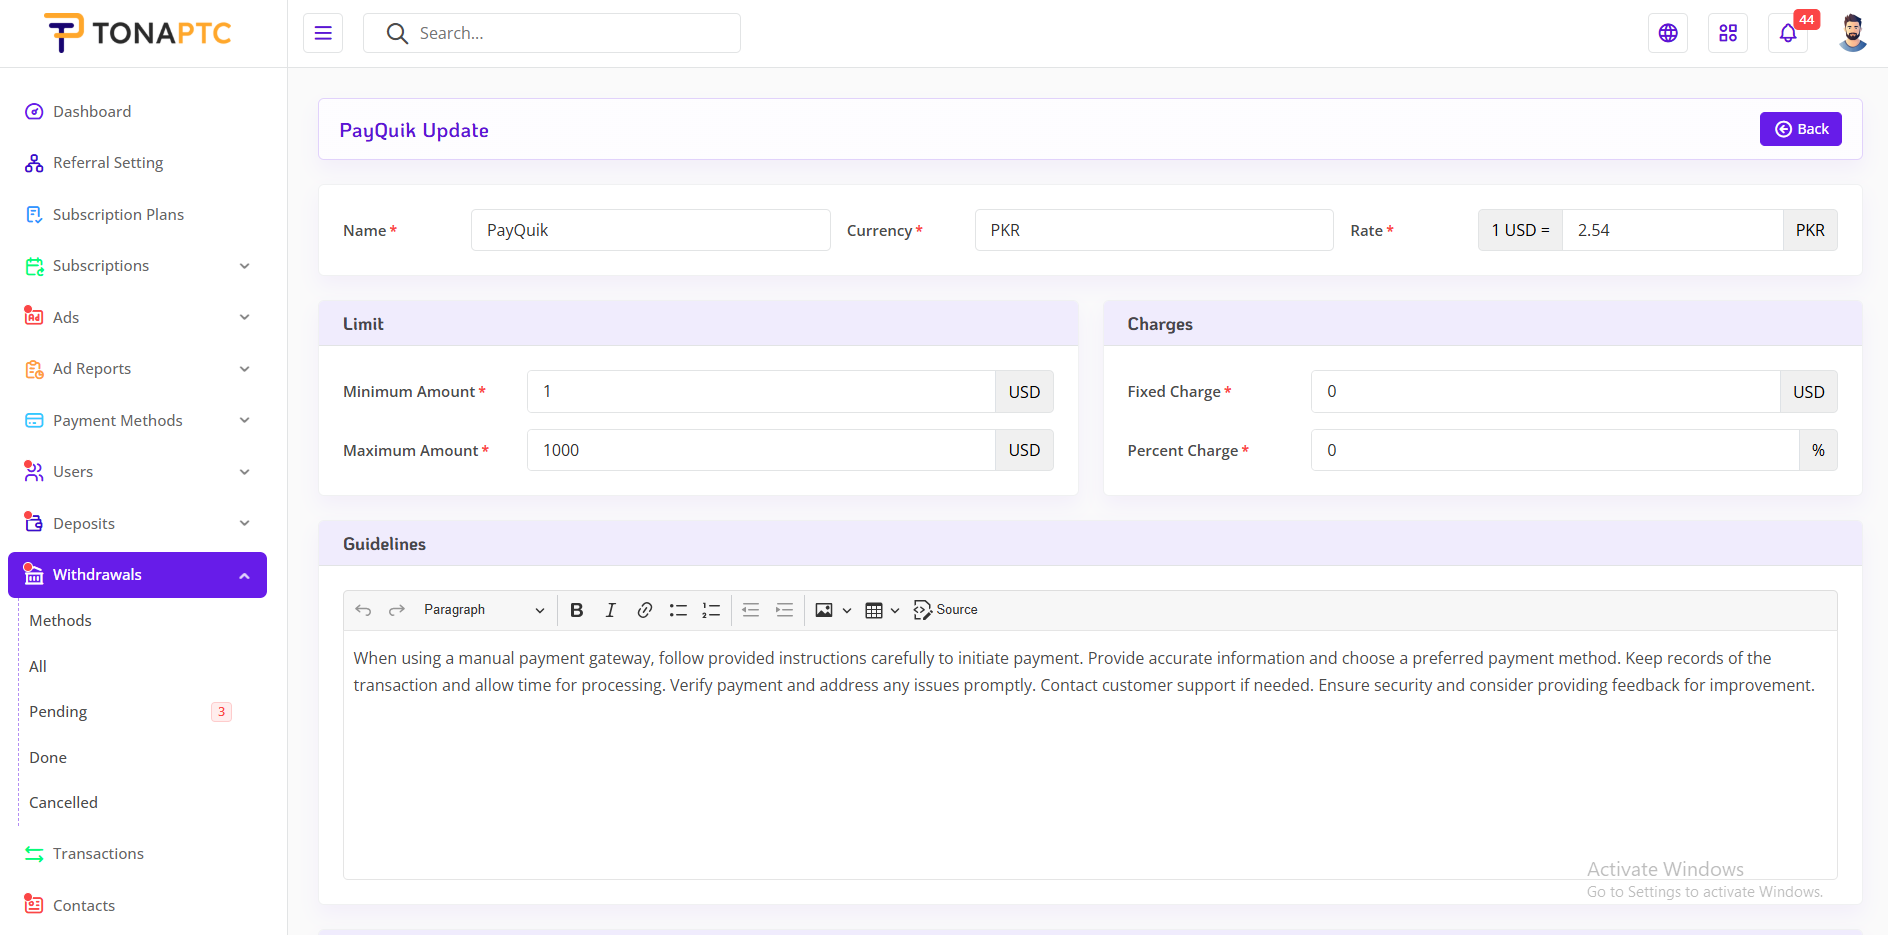Image resolution: width=1888 pixels, height=935 pixels.
Task: Toggle the hamburger sidebar menu
Action: point(323,33)
